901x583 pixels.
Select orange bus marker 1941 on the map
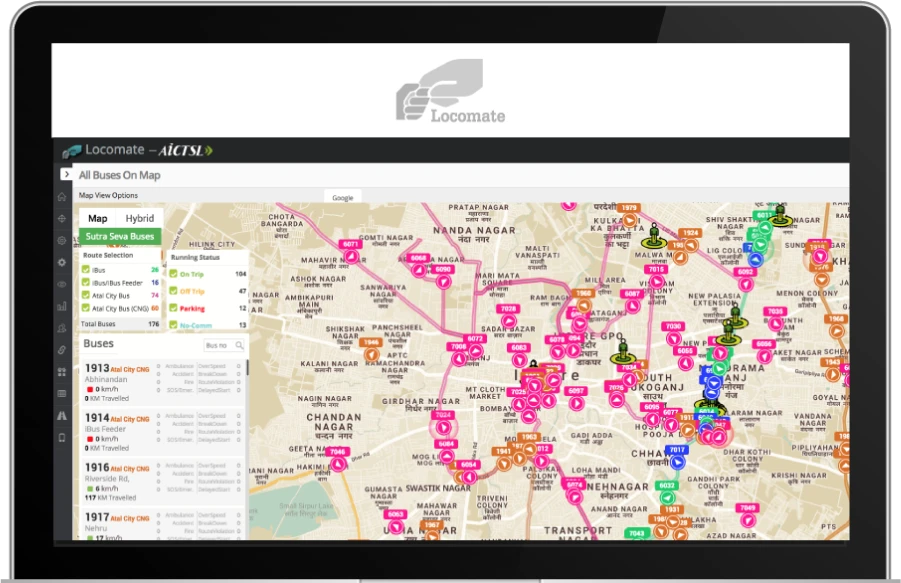503,458
